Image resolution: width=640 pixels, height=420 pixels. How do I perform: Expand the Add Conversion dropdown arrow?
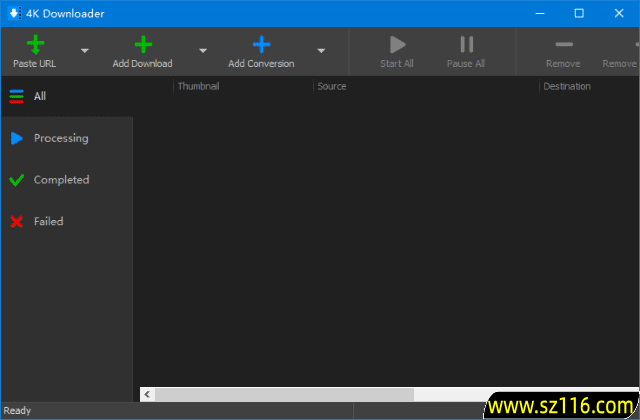tap(321, 50)
